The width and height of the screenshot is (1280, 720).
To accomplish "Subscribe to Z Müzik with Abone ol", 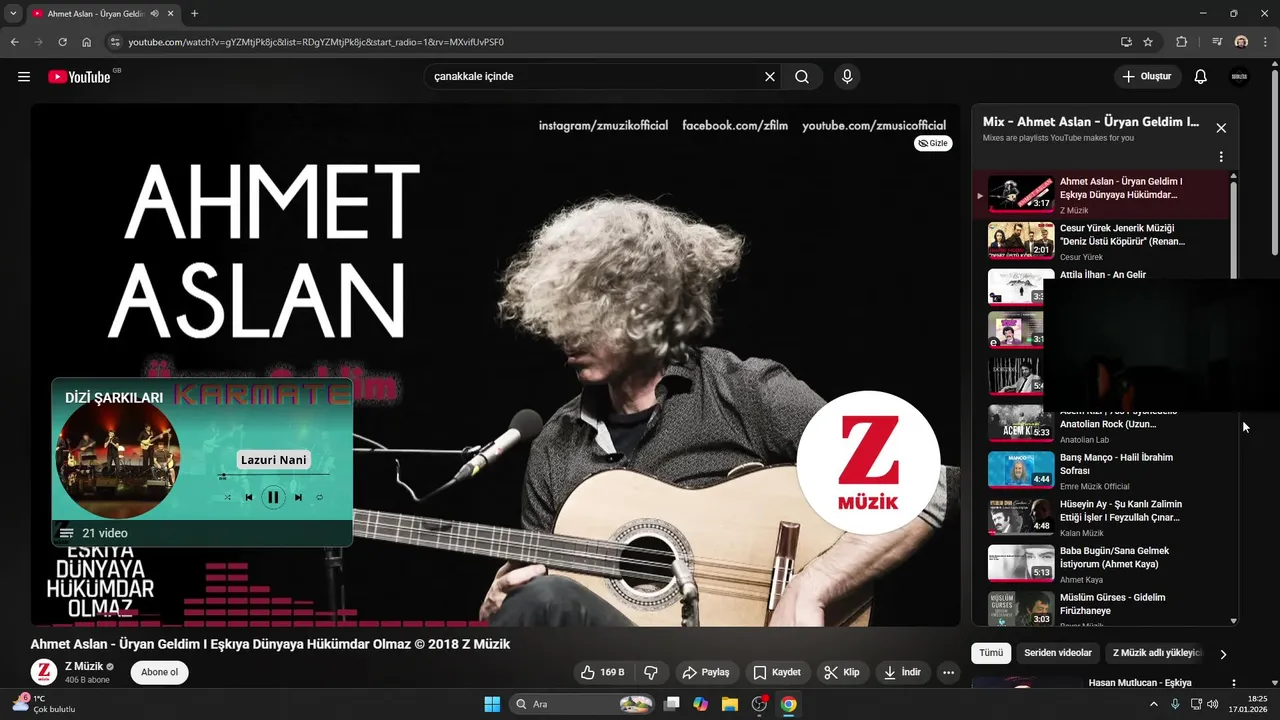I will [x=159, y=672].
